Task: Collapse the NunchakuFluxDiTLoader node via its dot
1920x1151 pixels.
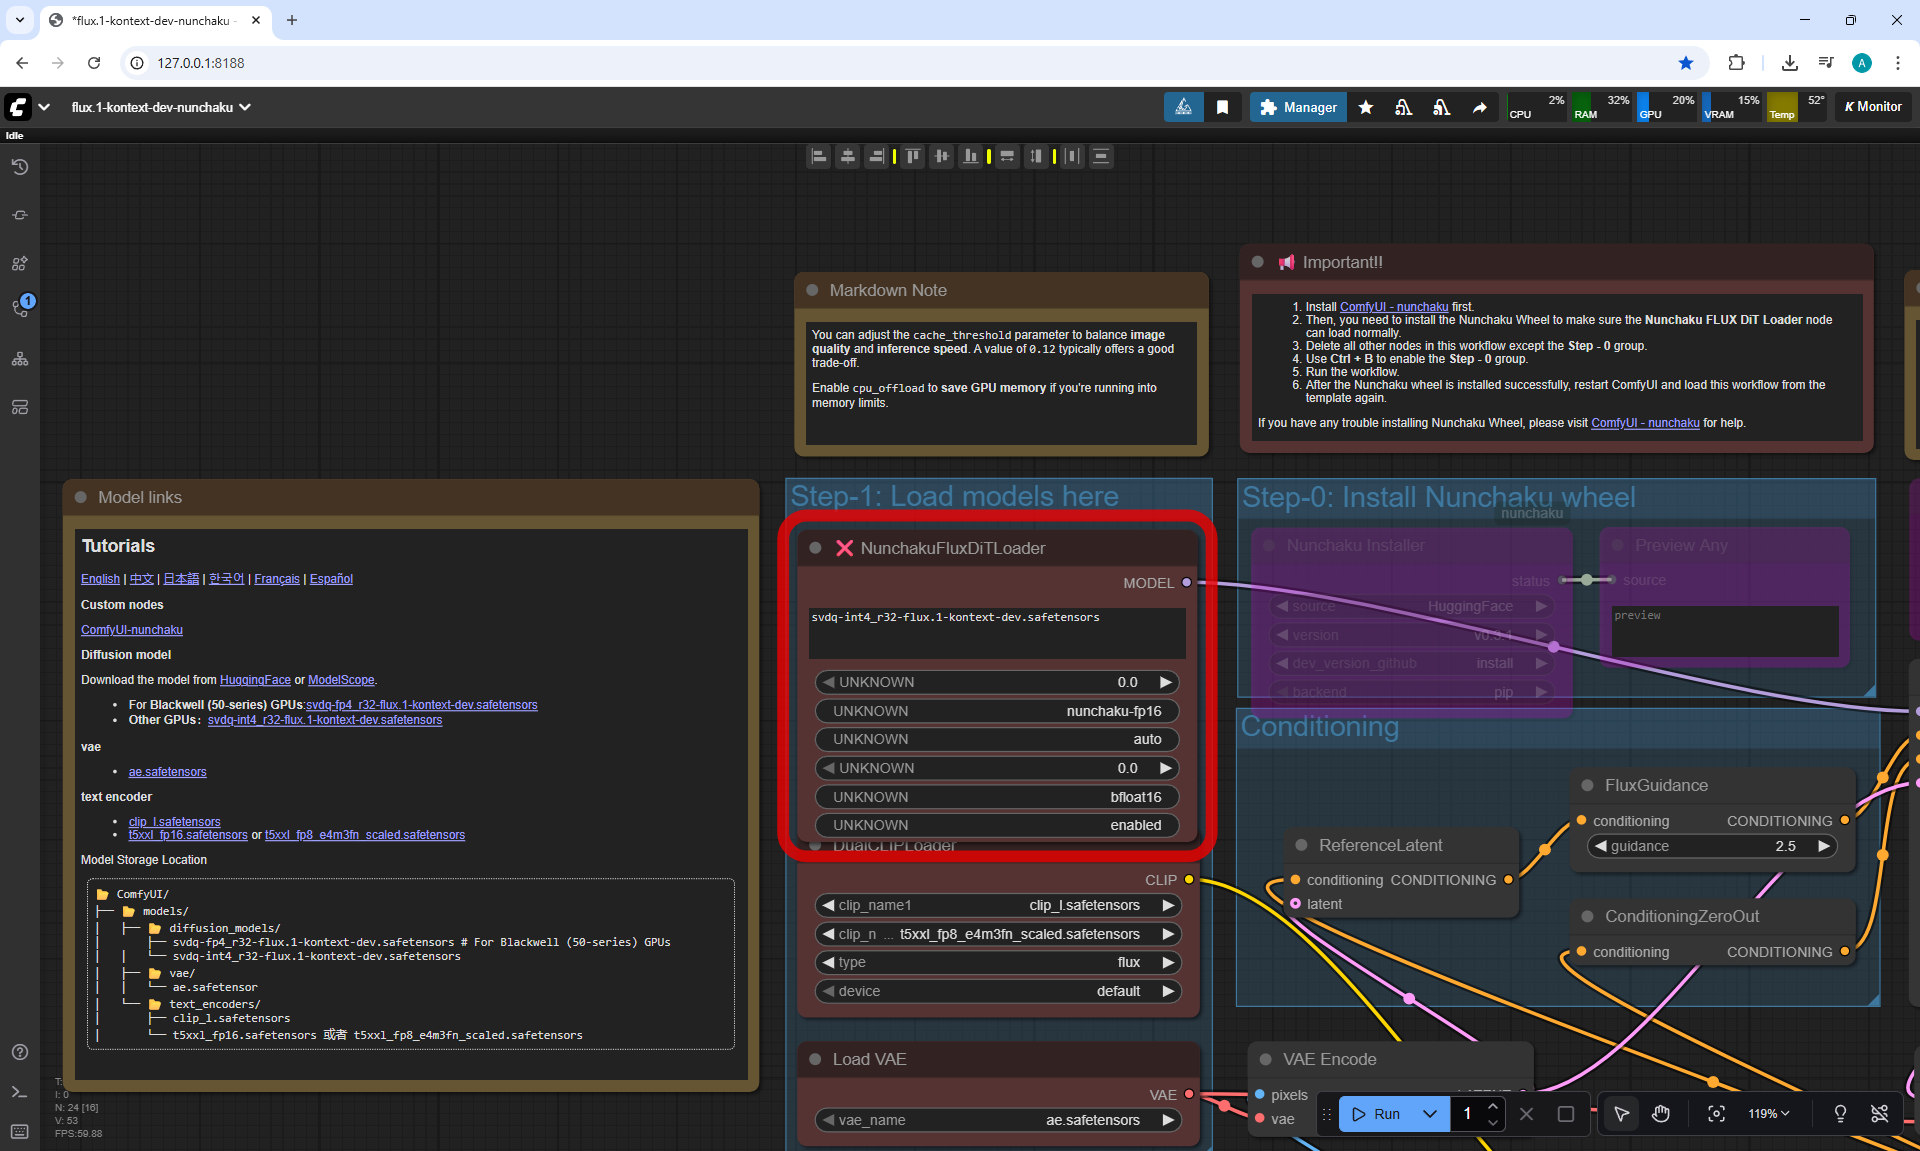Action: pyautogui.click(x=815, y=548)
